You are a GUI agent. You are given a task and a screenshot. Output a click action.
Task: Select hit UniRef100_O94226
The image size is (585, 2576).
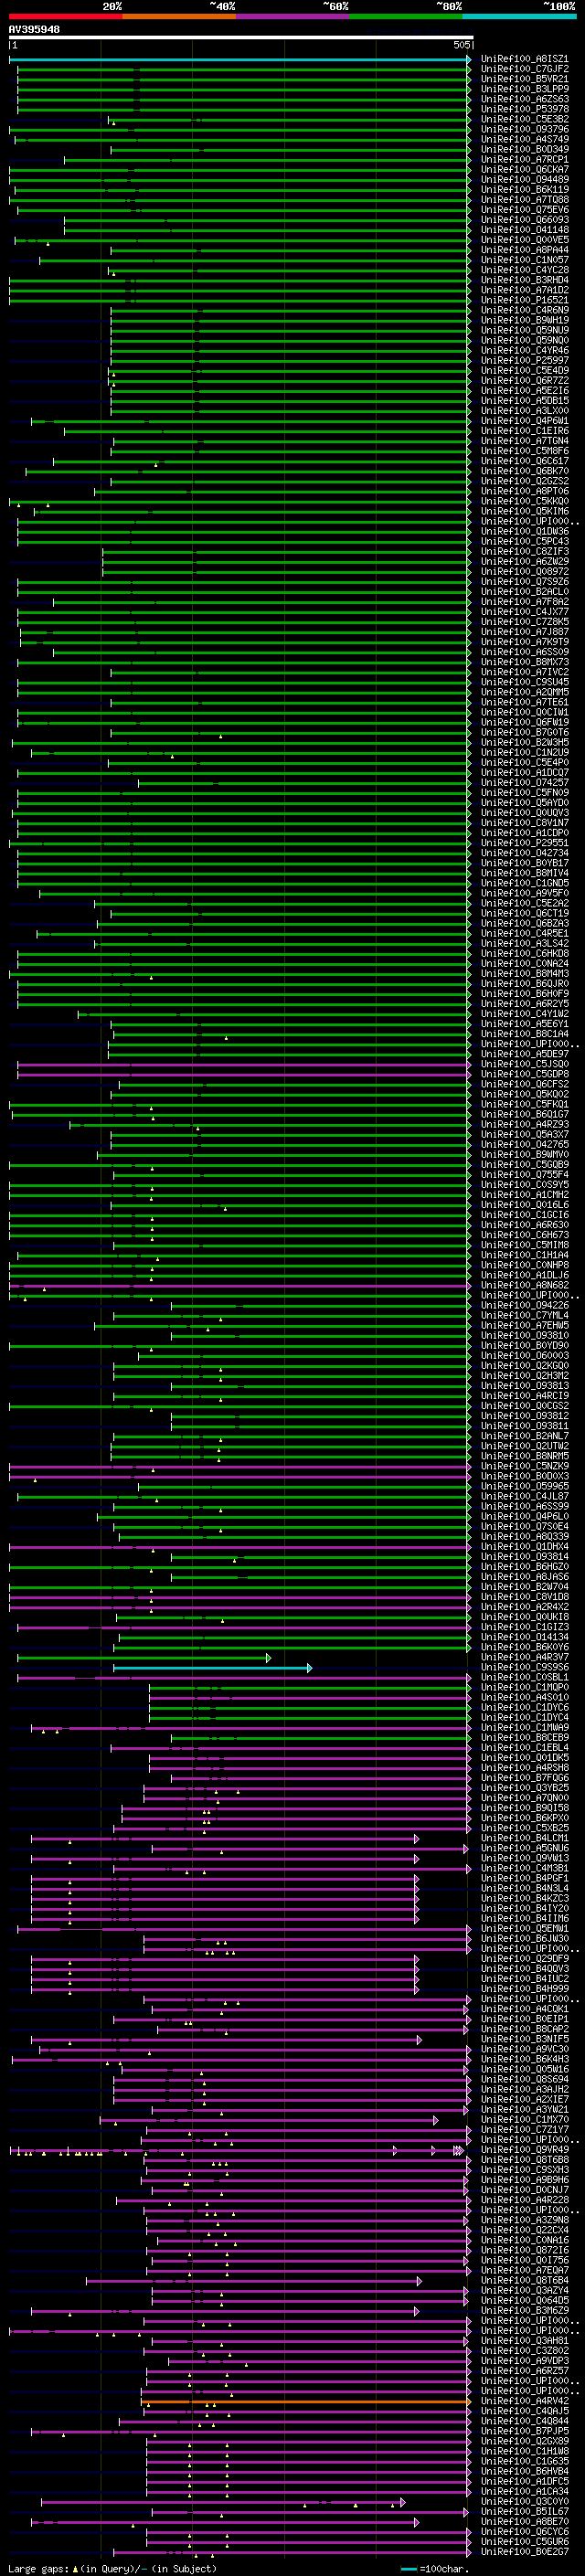(x=524, y=1305)
